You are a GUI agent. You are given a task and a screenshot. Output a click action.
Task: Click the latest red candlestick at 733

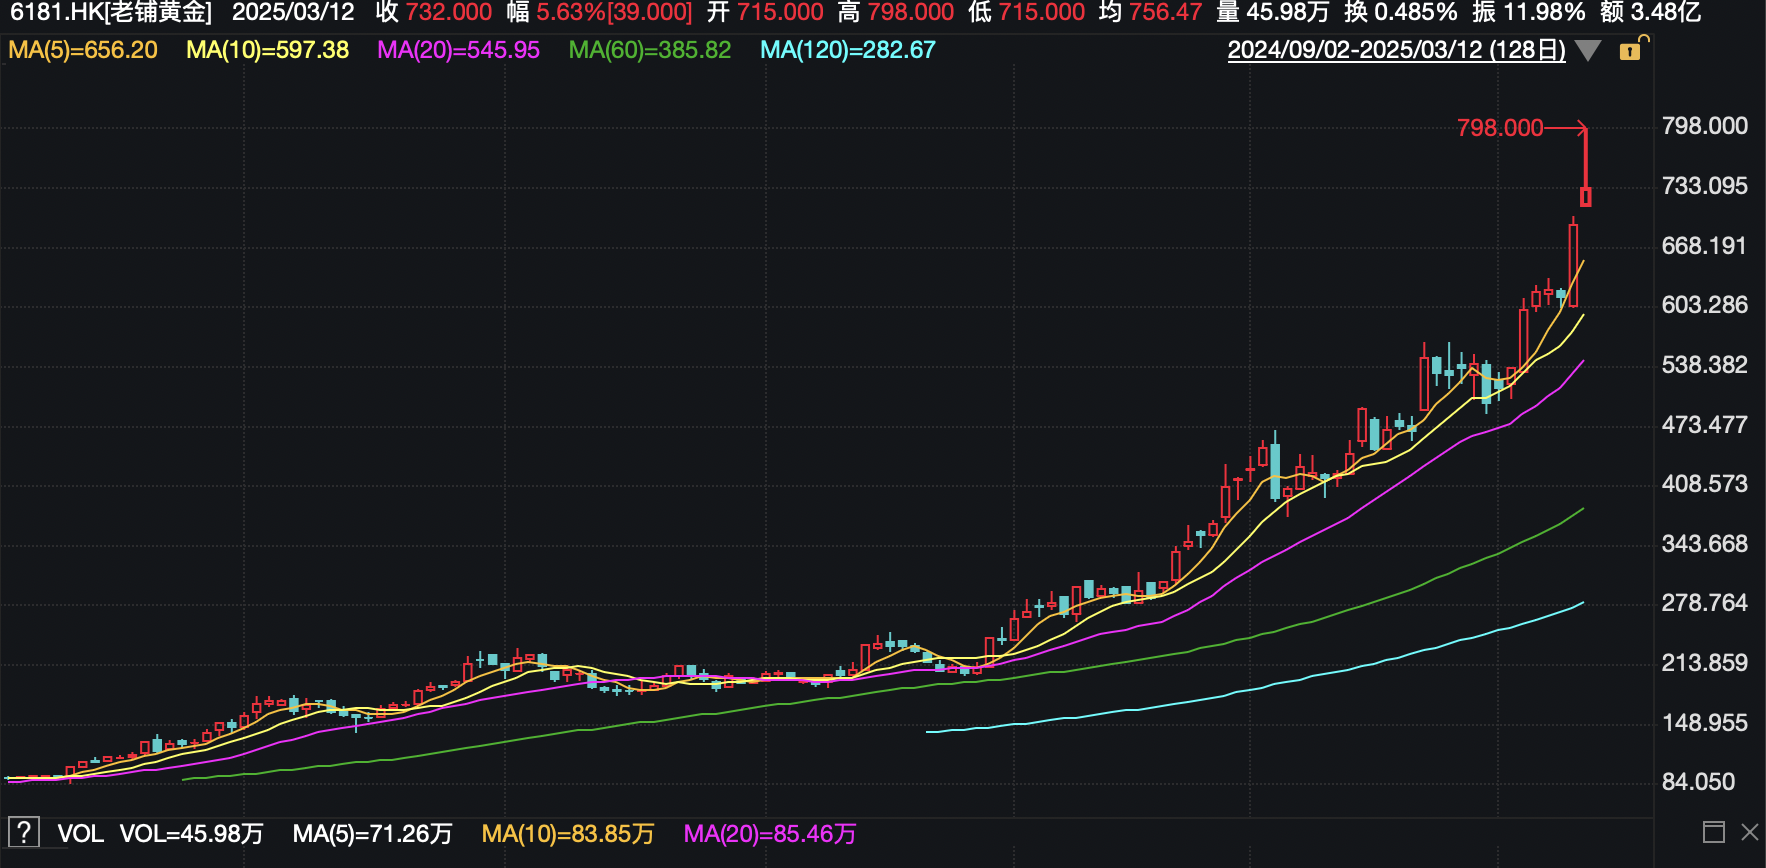1585,196
